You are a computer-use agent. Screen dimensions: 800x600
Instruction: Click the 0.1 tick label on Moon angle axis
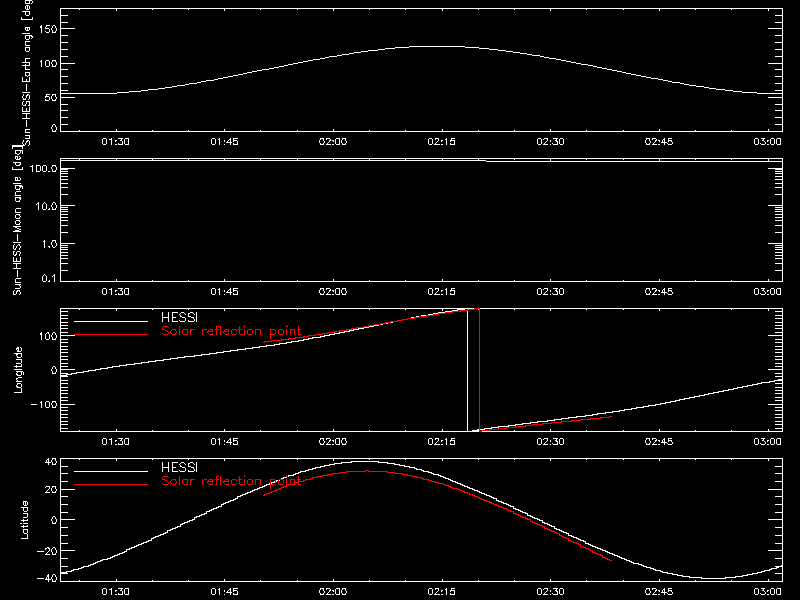click(x=49, y=278)
